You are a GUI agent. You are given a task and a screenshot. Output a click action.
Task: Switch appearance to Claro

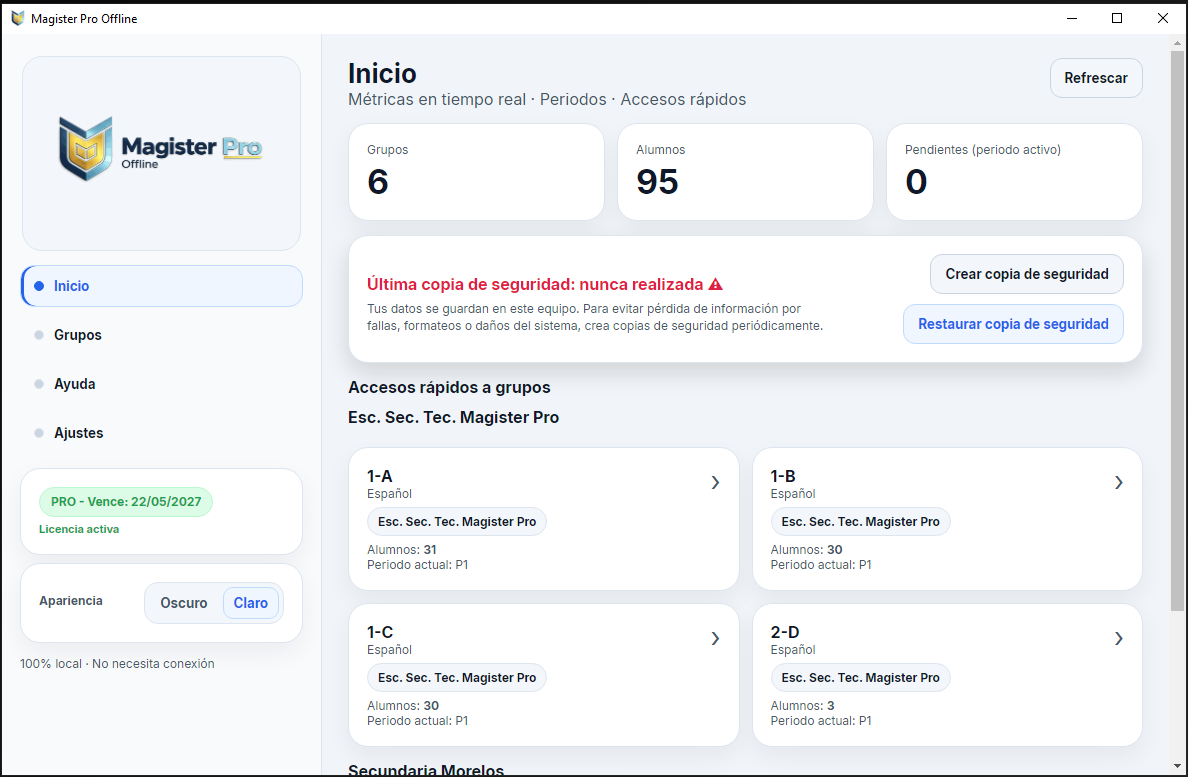pyautogui.click(x=251, y=603)
